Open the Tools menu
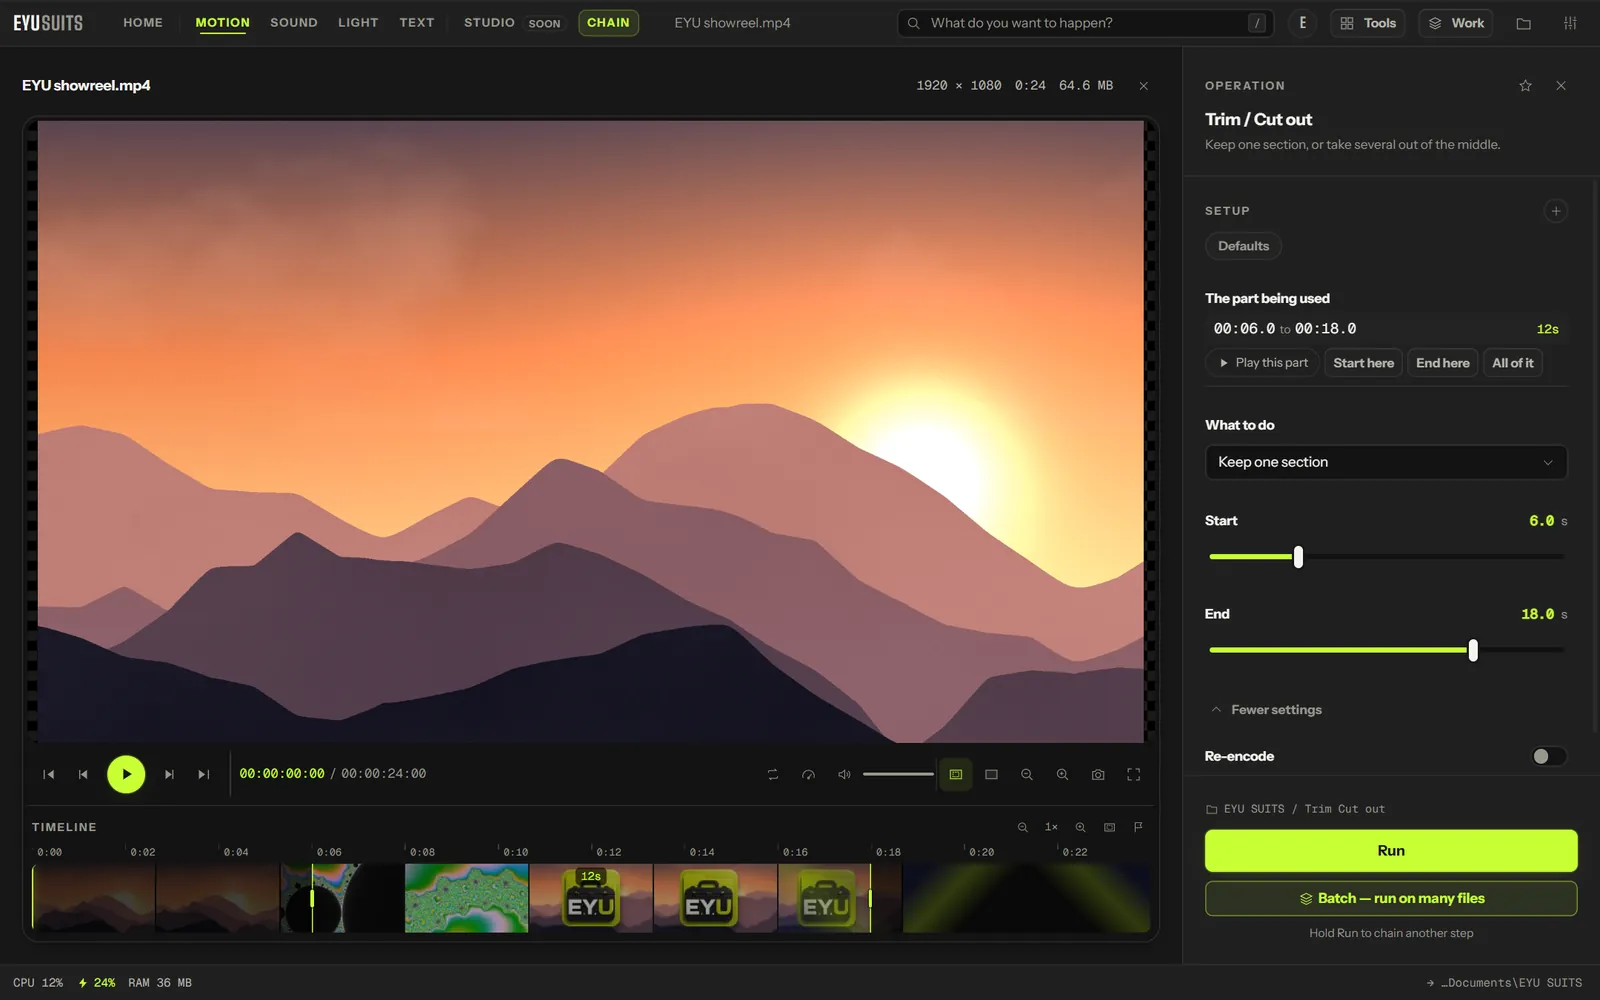The height and width of the screenshot is (1000, 1600). (1367, 23)
